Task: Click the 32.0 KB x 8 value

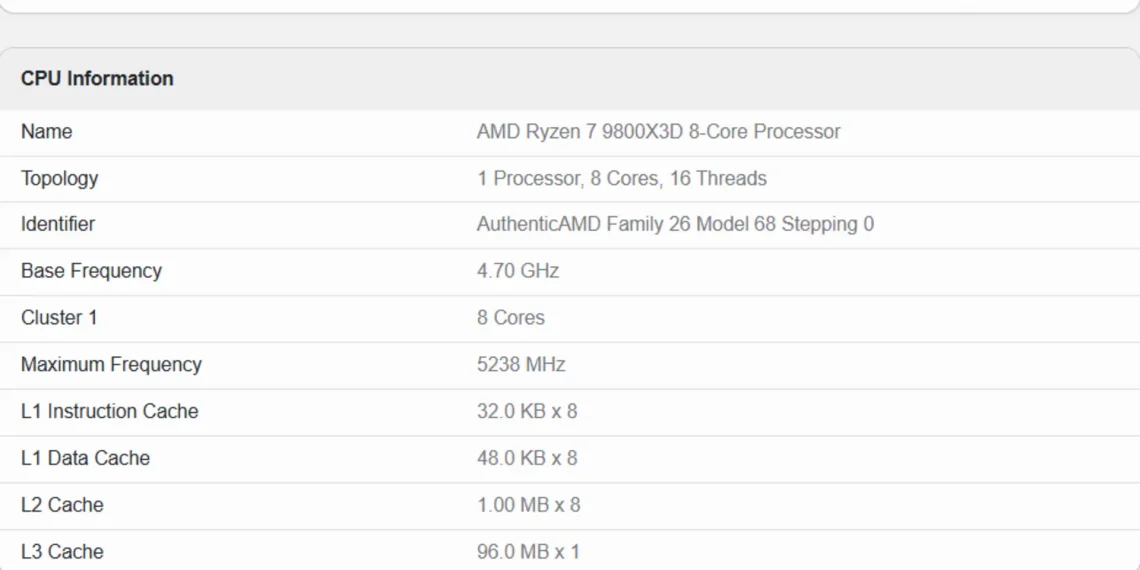Action: click(x=527, y=412)
